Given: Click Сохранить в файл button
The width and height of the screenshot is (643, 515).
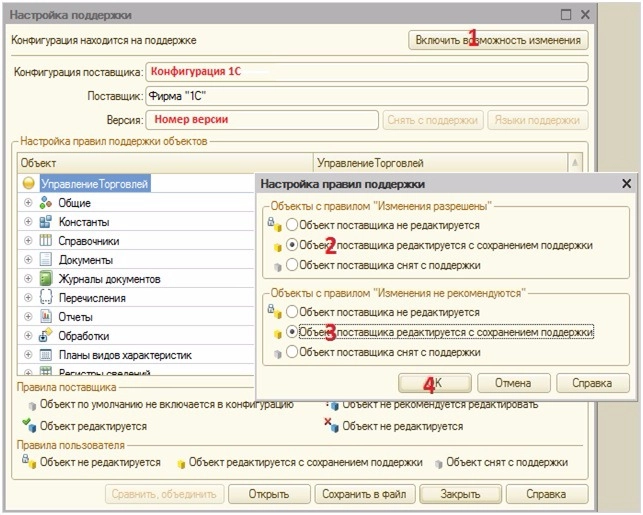Looking at the screenshot, I should point(364,494).
